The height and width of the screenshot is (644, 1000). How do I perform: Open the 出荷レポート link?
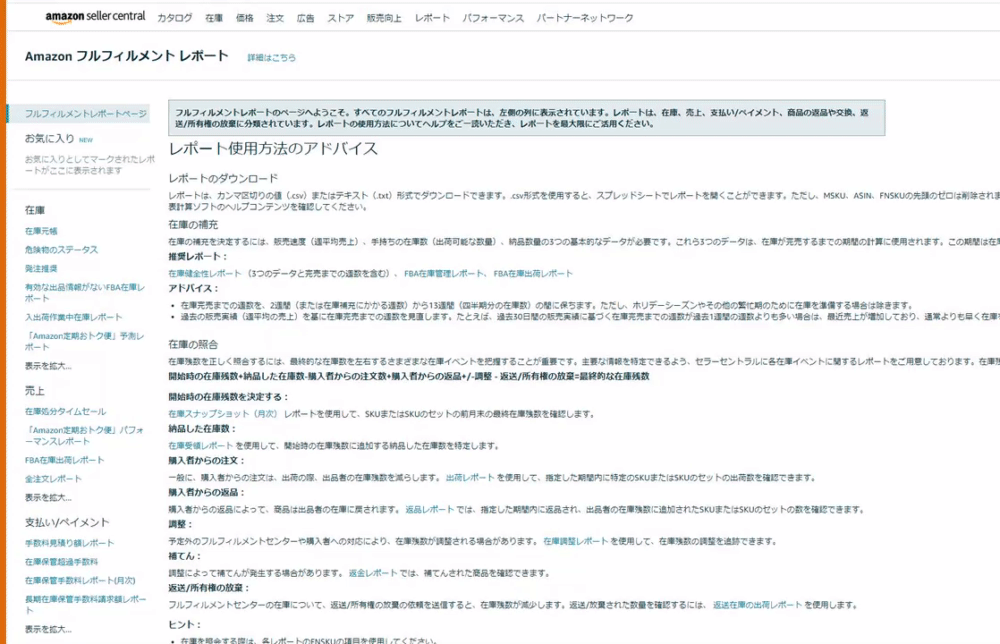(x=470, y=478)
